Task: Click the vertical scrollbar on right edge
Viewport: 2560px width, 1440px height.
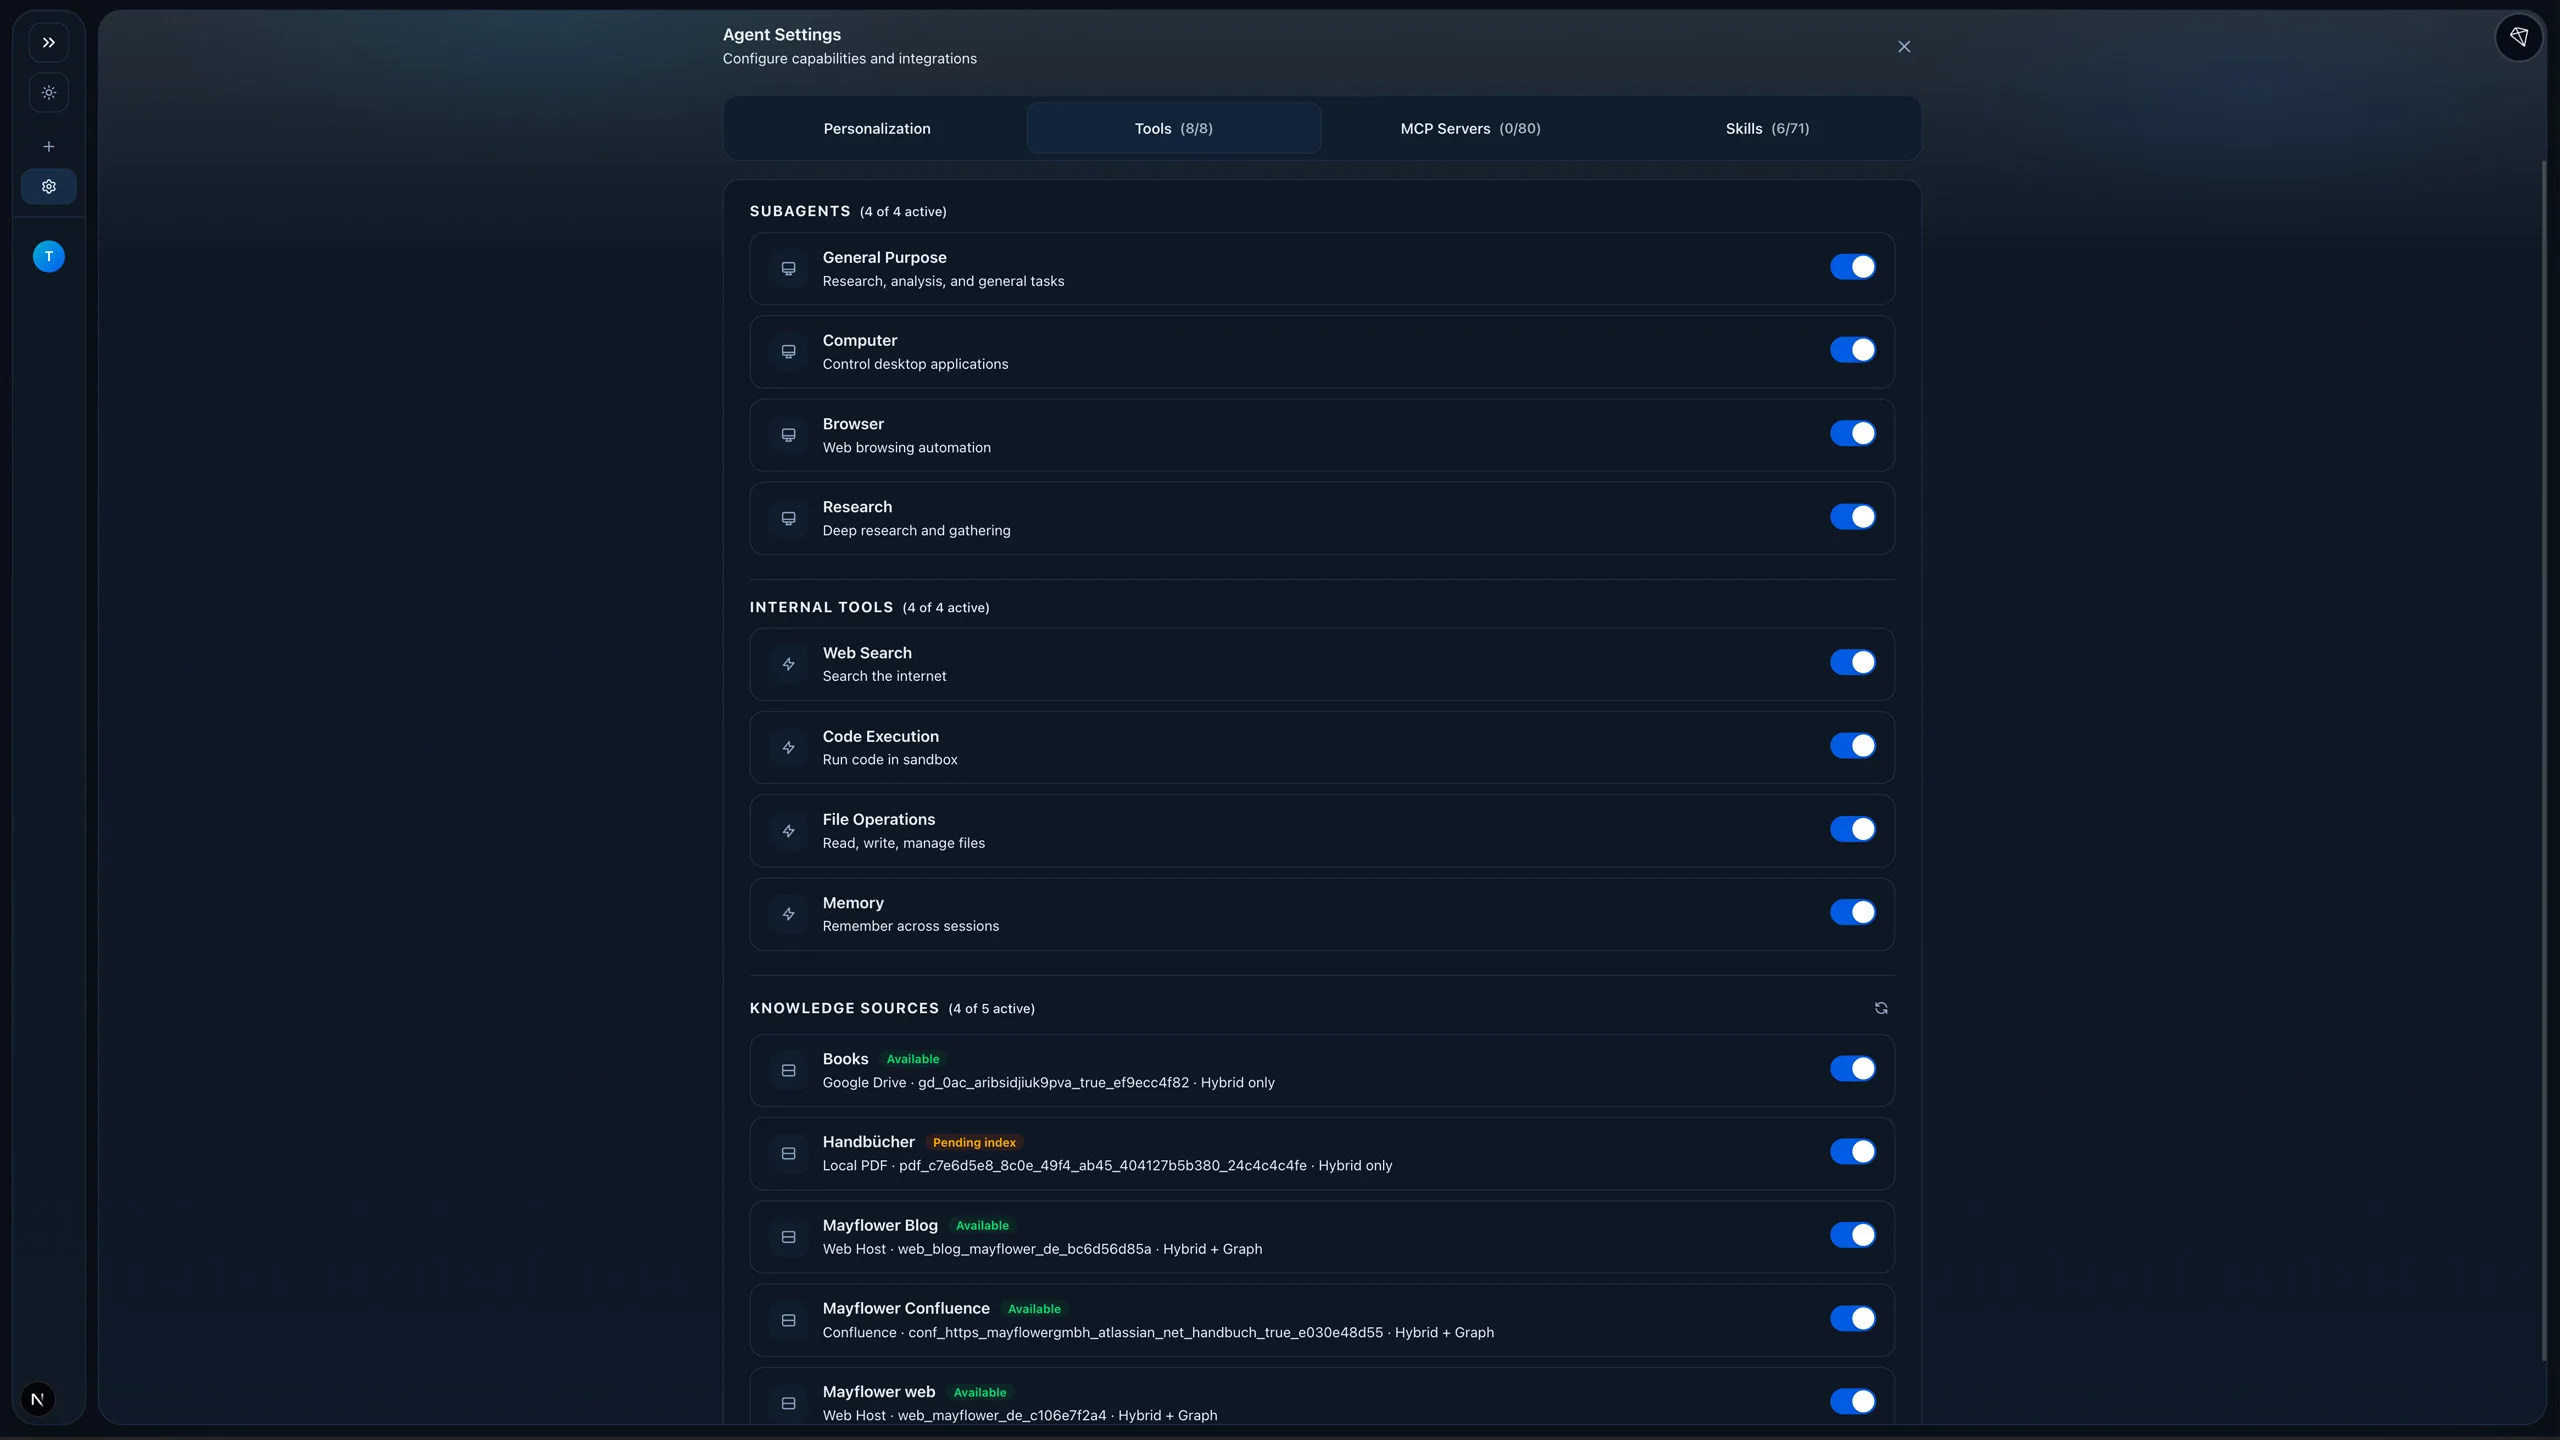Action: [2543, 760]
